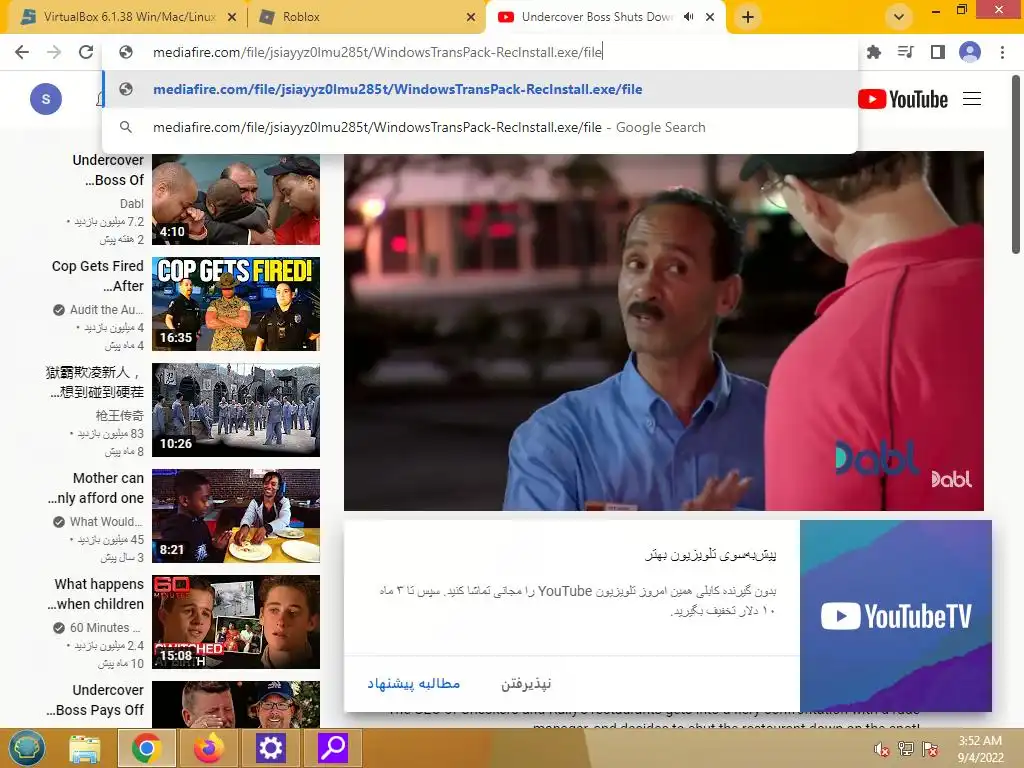The height and width of the screenshot is (768, 1024).
Task: Click the Cop Gets Fired After title
Action: click(97, 276)
